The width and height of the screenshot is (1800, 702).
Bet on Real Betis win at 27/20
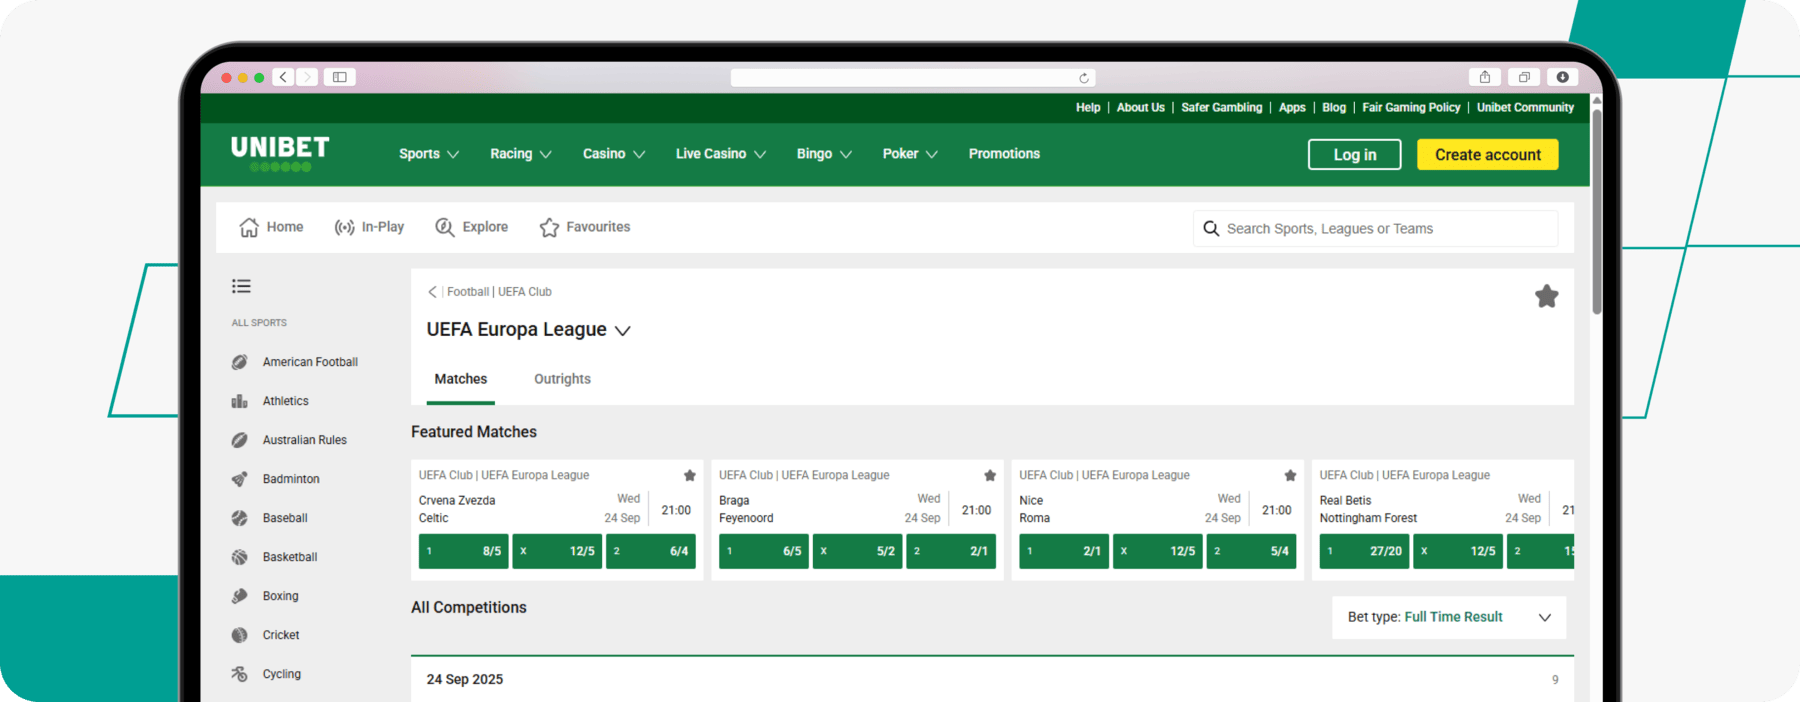tap(1365, 551)
